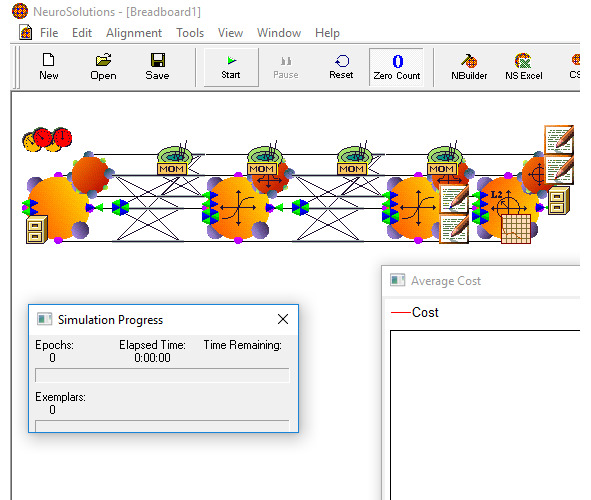This screenshot has height=500, width=591.
Task: Open the Alignment menu
Action: 134,33
